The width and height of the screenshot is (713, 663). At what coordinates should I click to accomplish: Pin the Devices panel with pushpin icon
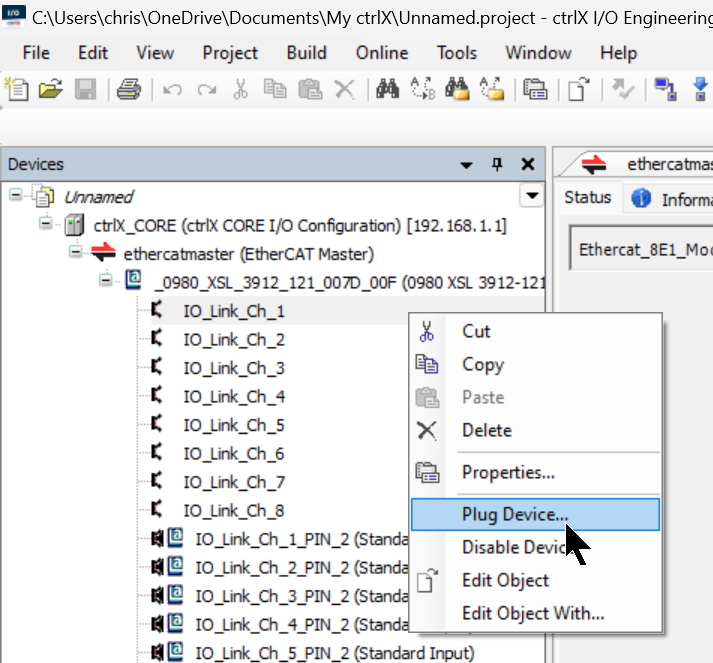[497, 164]
